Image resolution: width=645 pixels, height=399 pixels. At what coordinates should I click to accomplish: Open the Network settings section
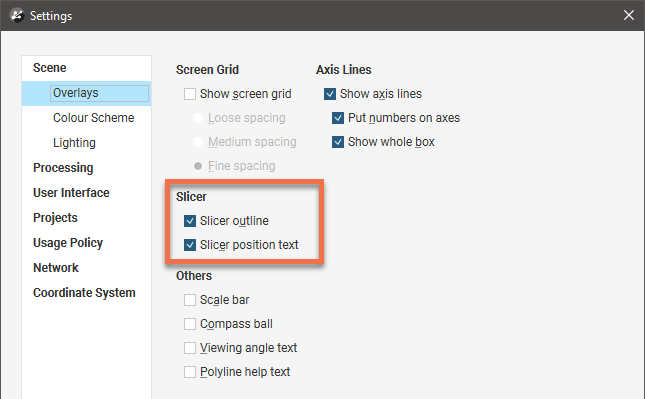pos(56,267)
